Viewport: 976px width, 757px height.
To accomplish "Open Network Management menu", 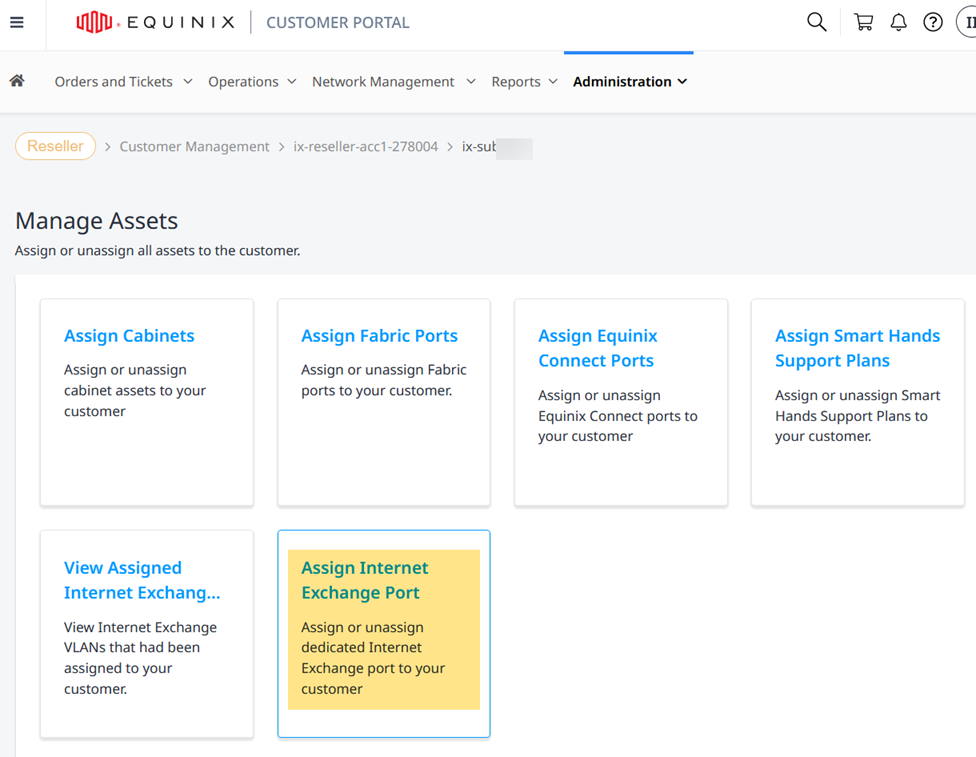I will 383,82.
